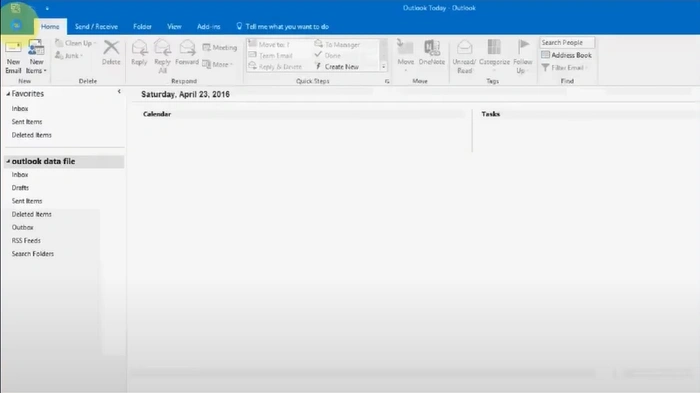Select the To Manager quick step
700x393 pixels.
337,44
